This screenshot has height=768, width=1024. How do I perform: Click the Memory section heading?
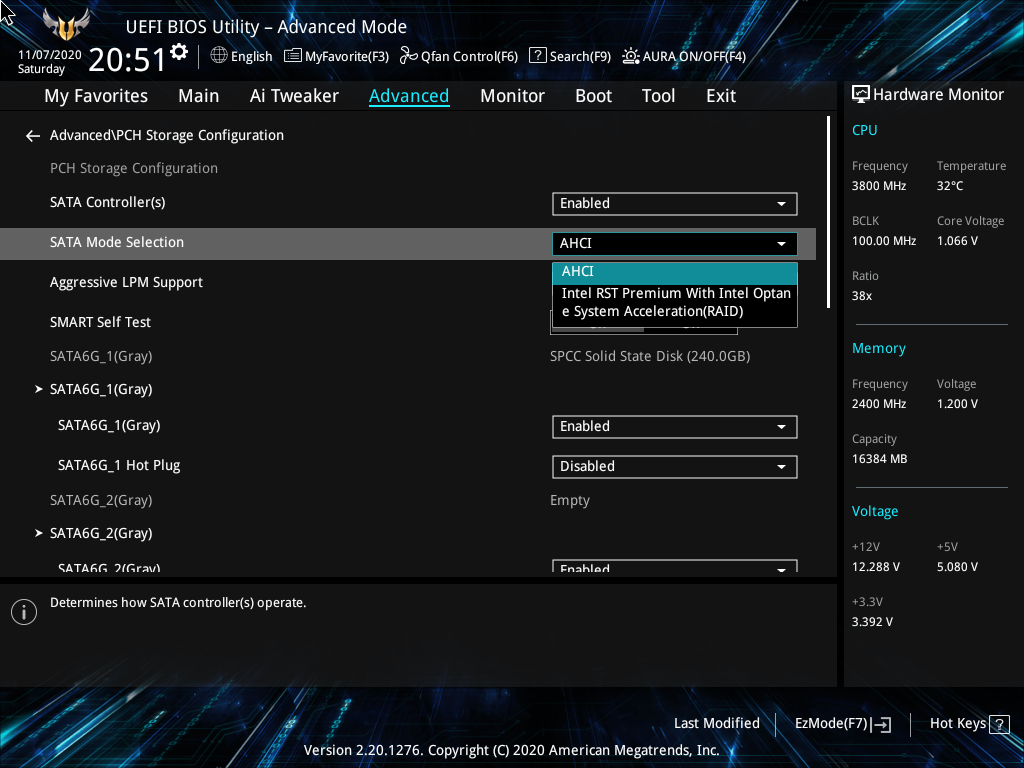click(x=878, y=348)
